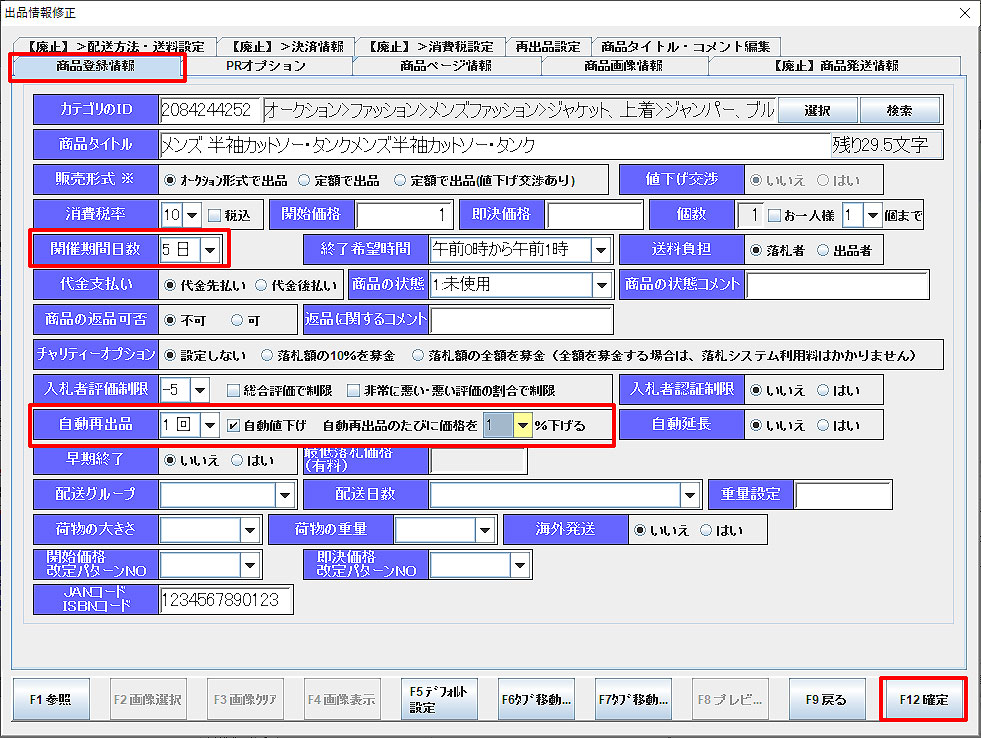Click the カテゴリ 検索 button
The height and width of the screenshot is (738, 981).
click(x=899, y=110)
